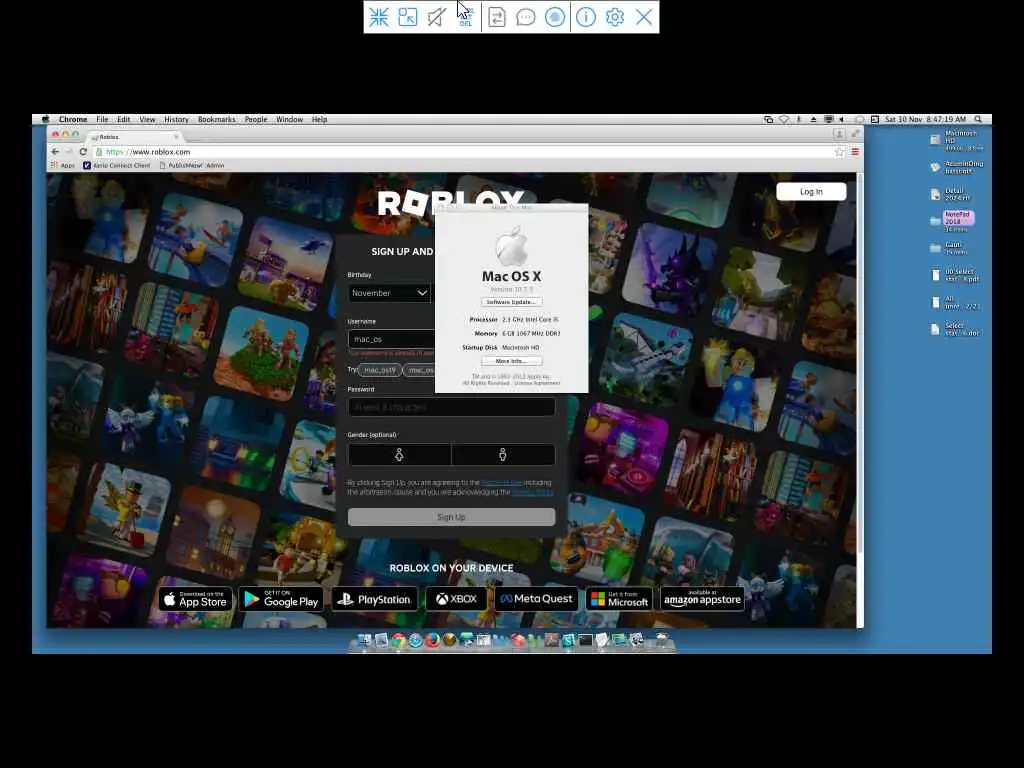
Task: Click the shrink-to-fit arrows icon in remote toolbar
Action: (379, 17)
